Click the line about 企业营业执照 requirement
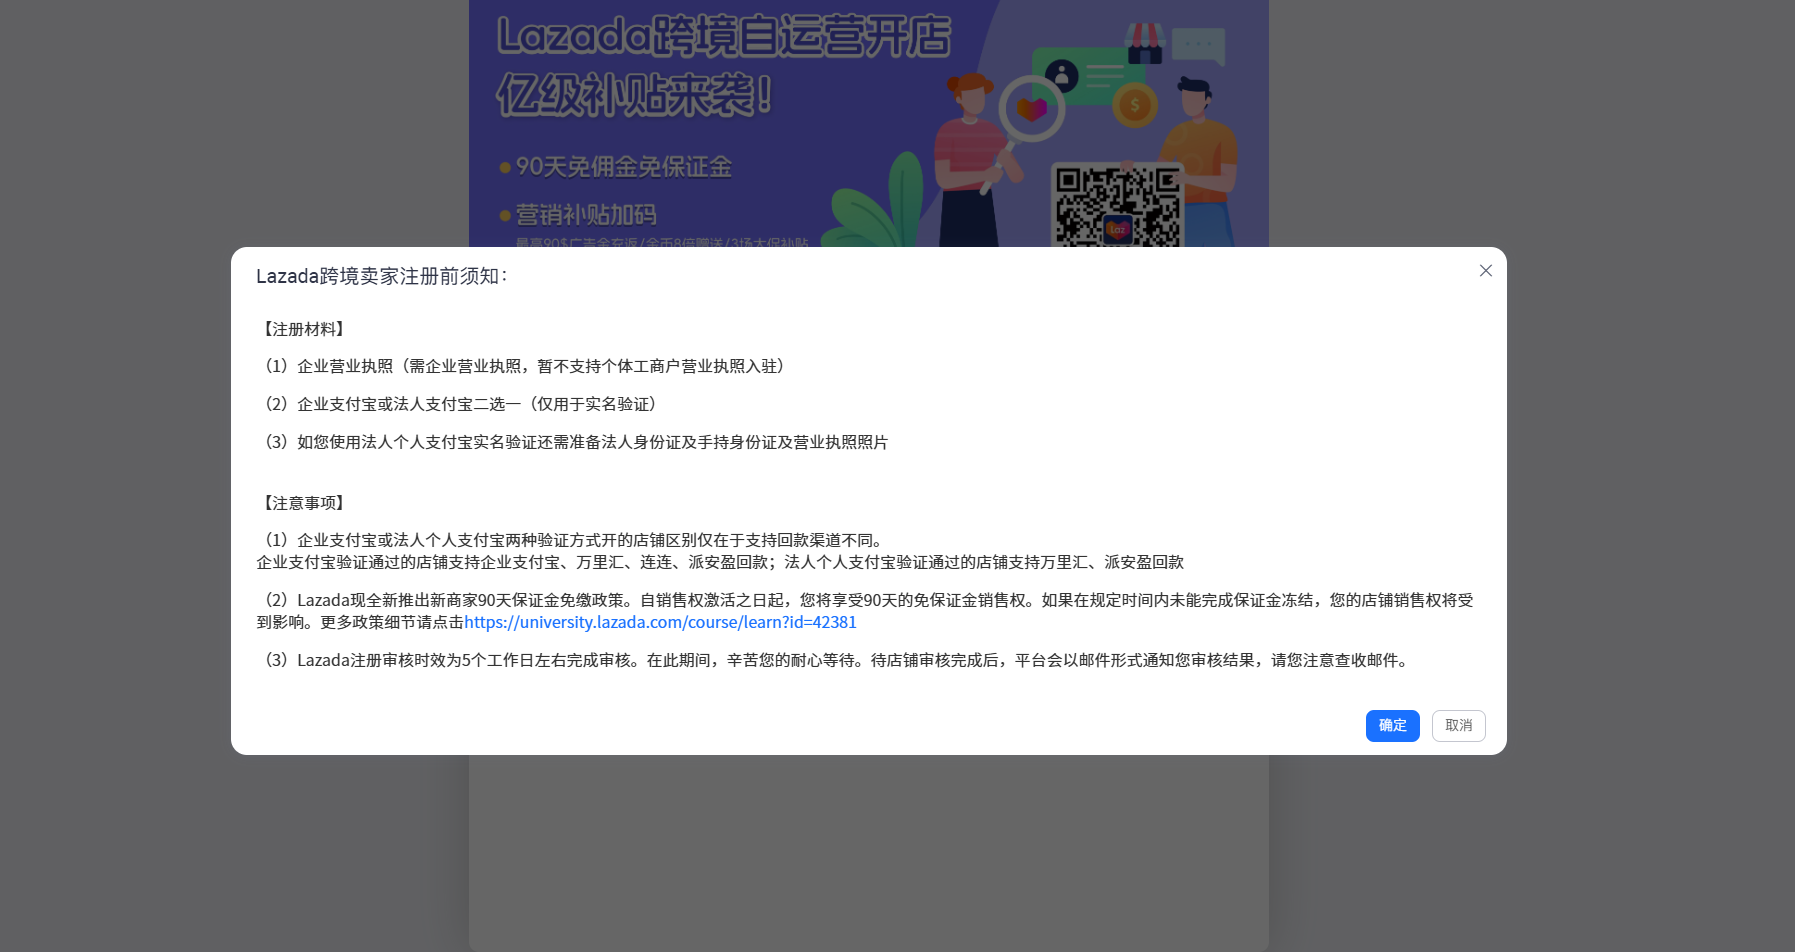The width and height of the screenshot is (1795, 952). (x=525, y=366)
